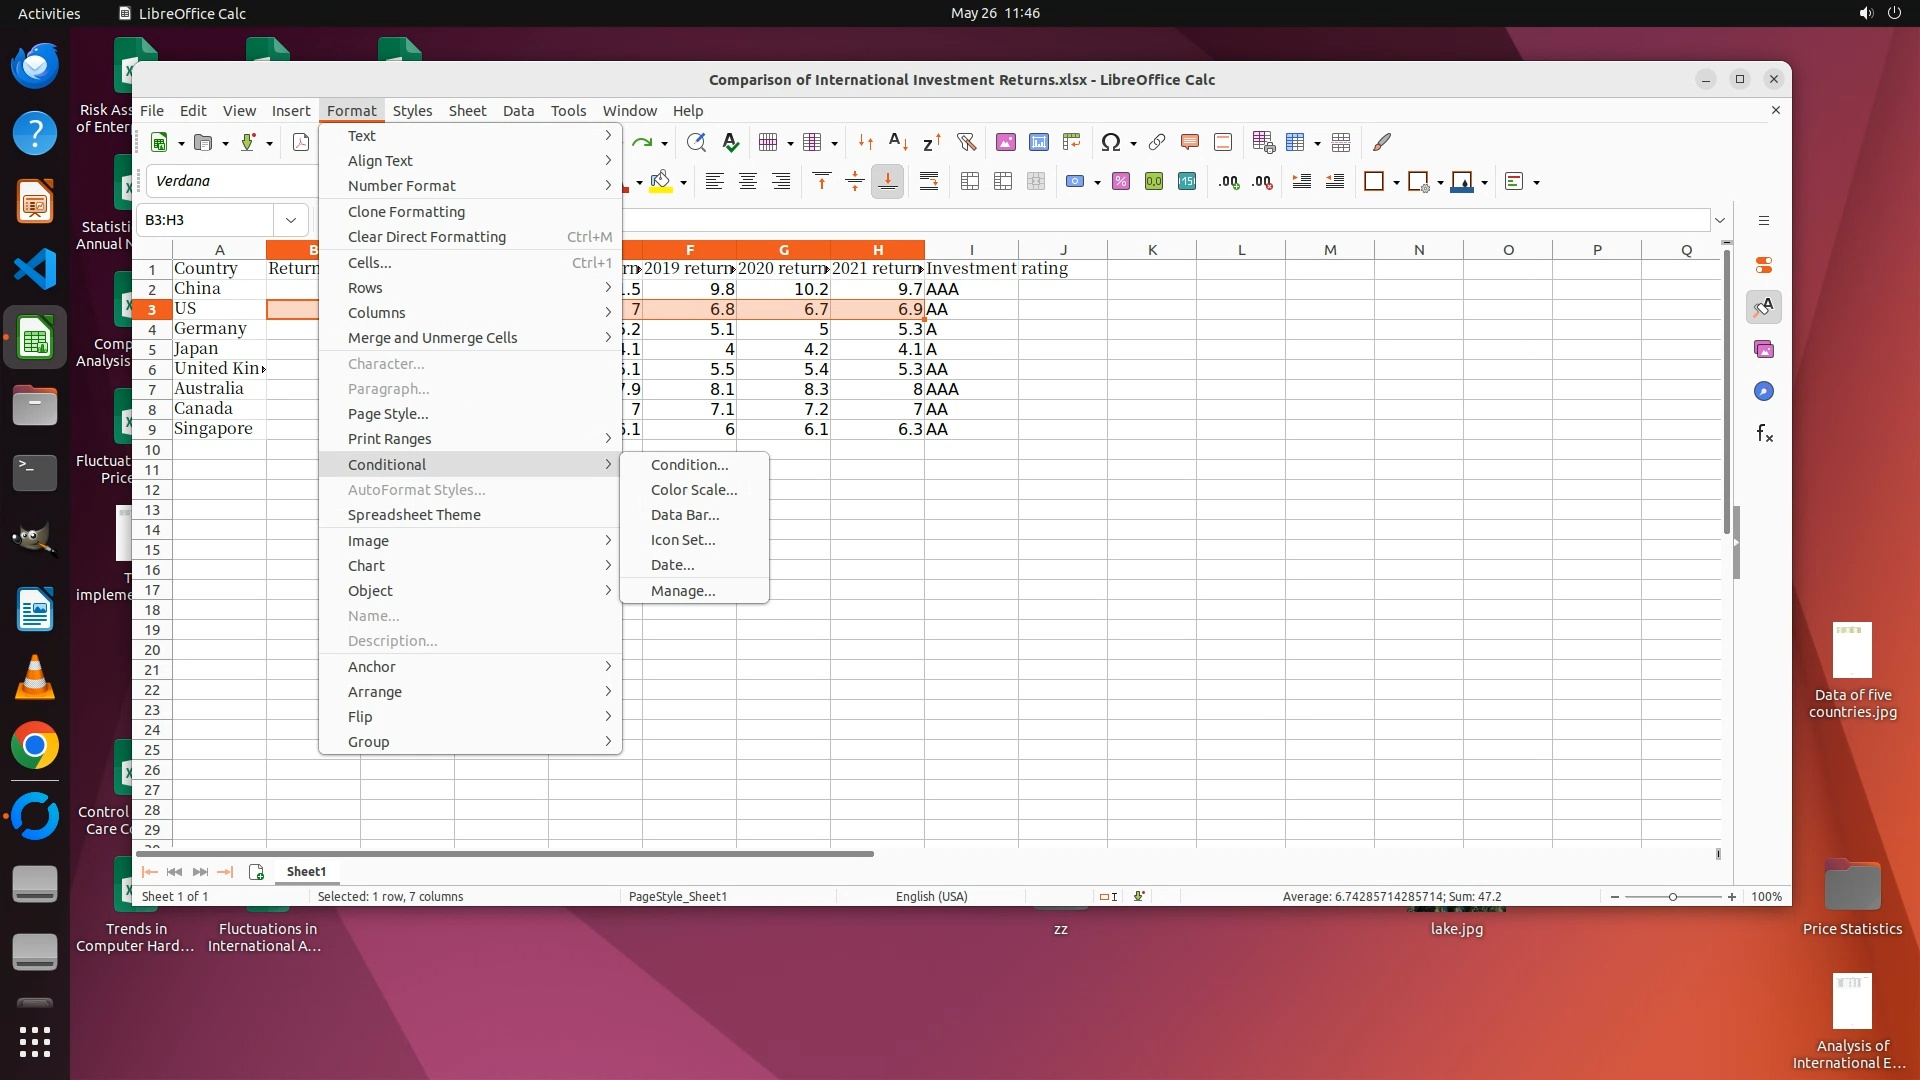Open the Navigator sidebar compass icon
Image resolution: width=1920 pixels, height=1080 pixels.
coord(1764,391)
